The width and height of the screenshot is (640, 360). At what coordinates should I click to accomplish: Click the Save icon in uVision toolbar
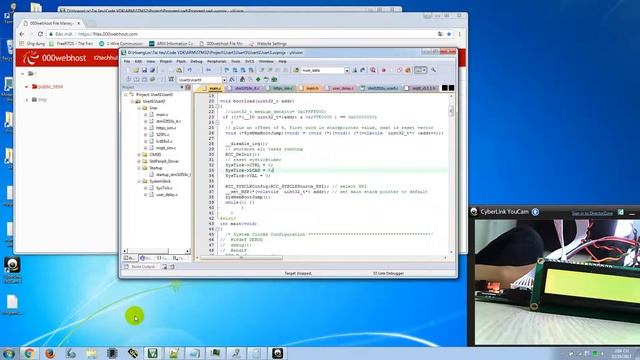tap(144, 70)
